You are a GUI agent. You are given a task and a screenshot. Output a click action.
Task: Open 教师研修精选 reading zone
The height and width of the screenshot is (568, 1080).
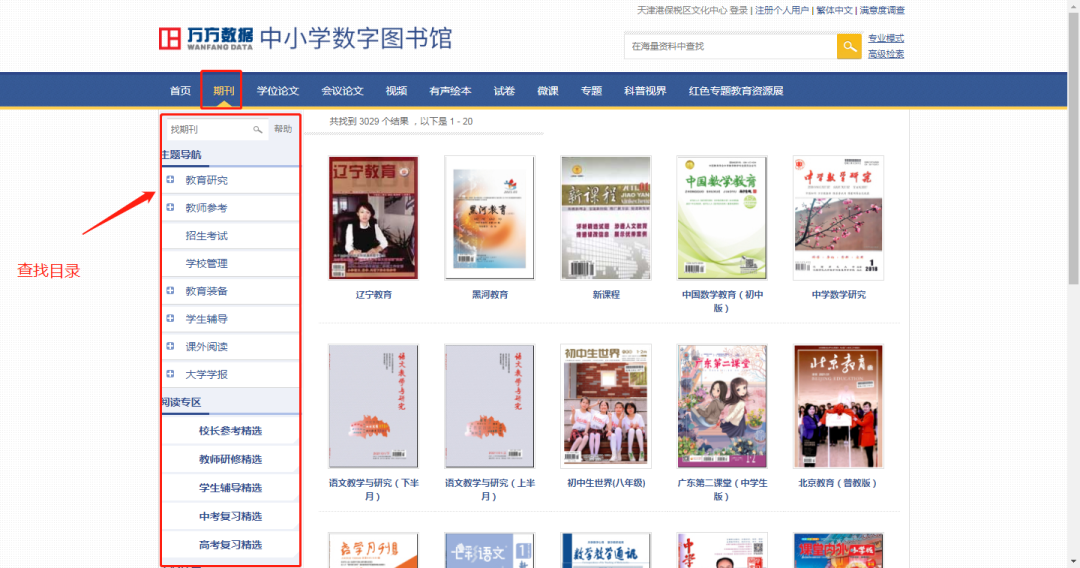[x=230, y=459]
